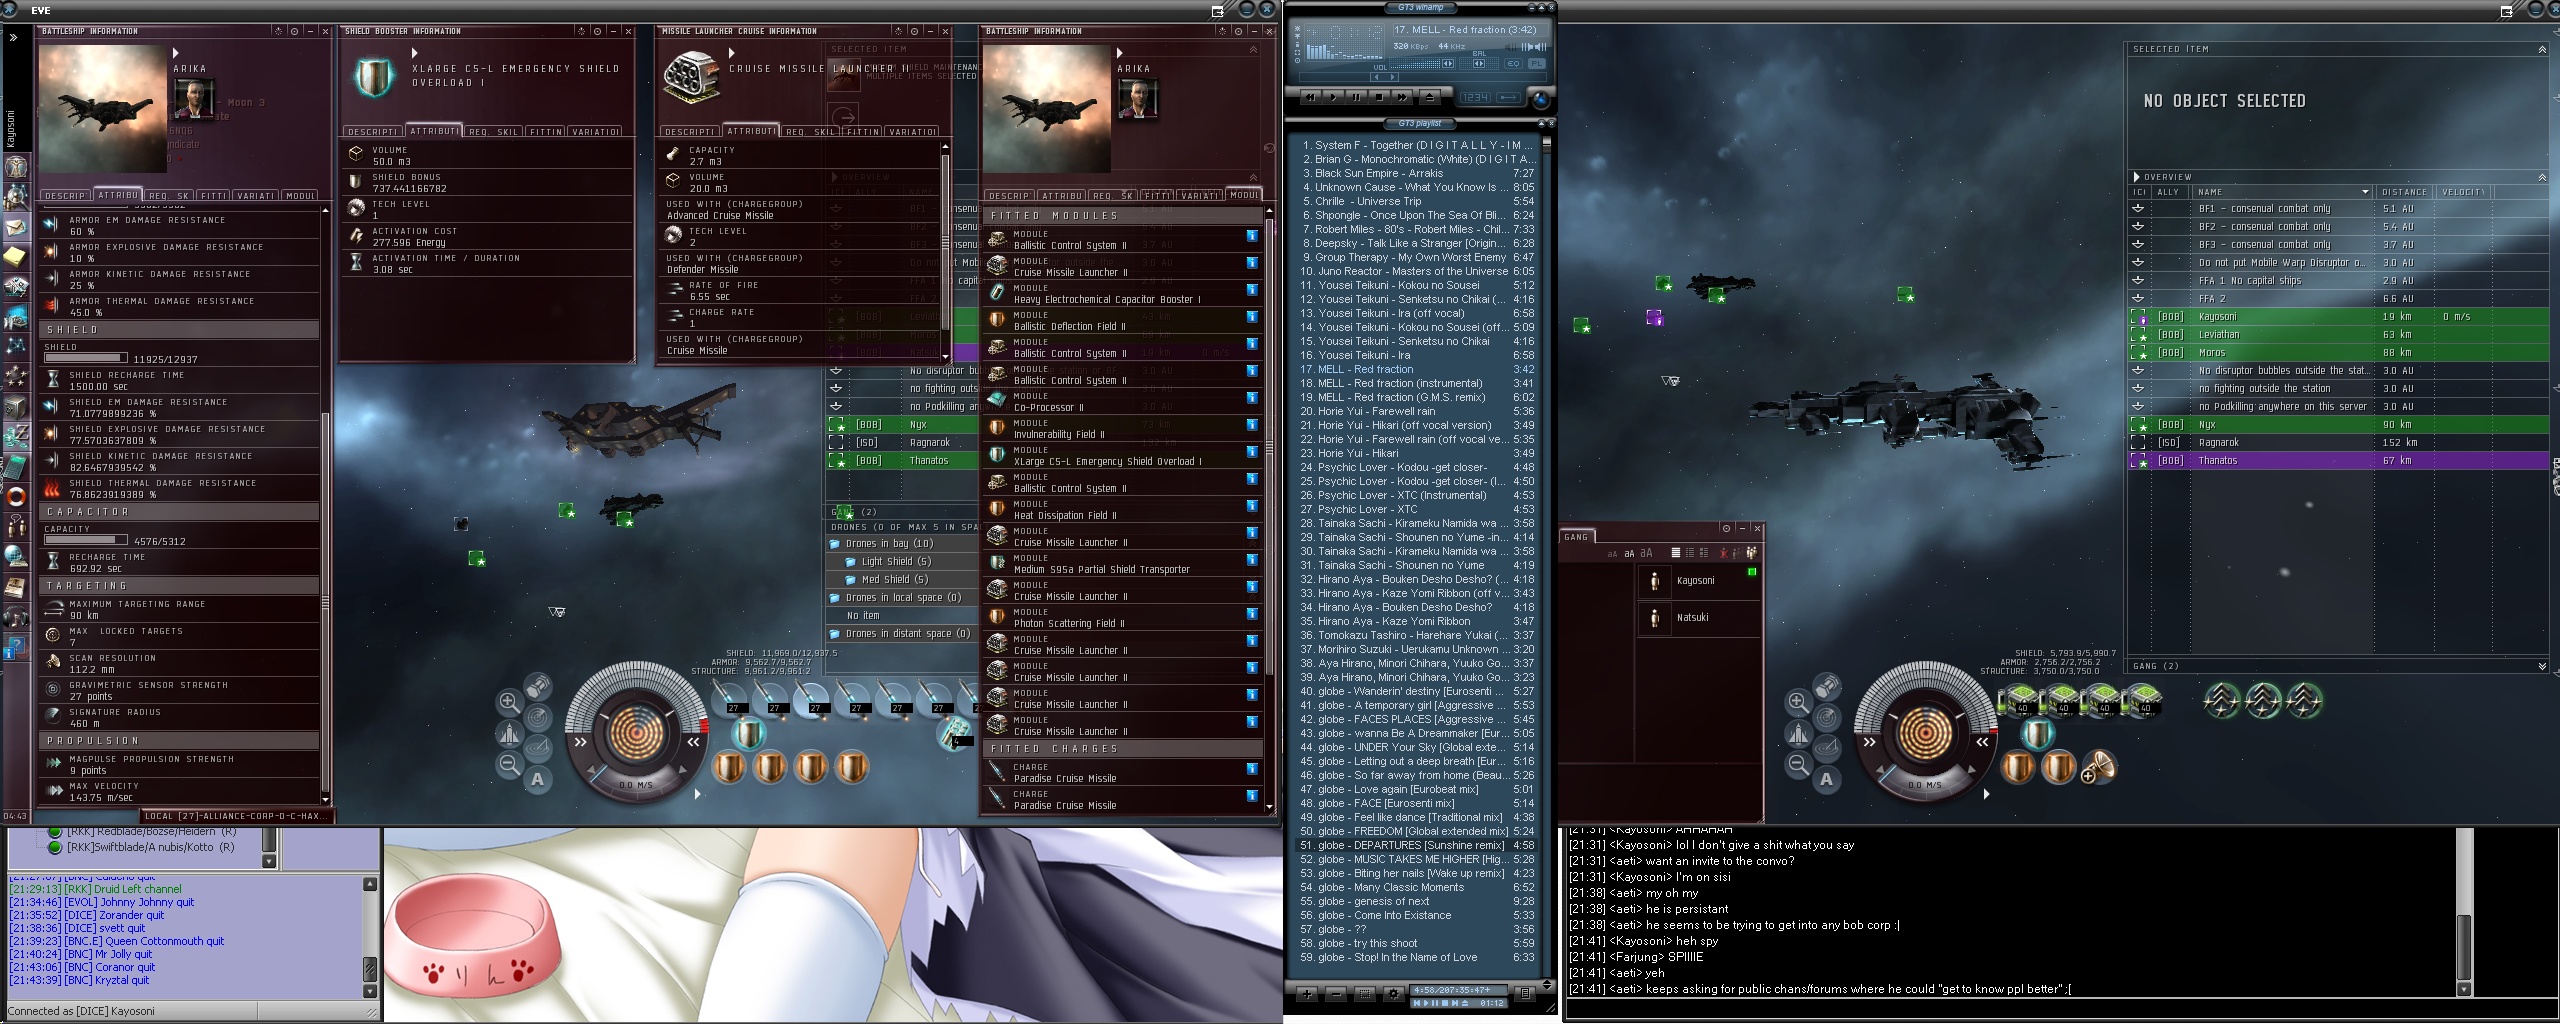Click Winamp eject (open file) button

(1430, 97)
